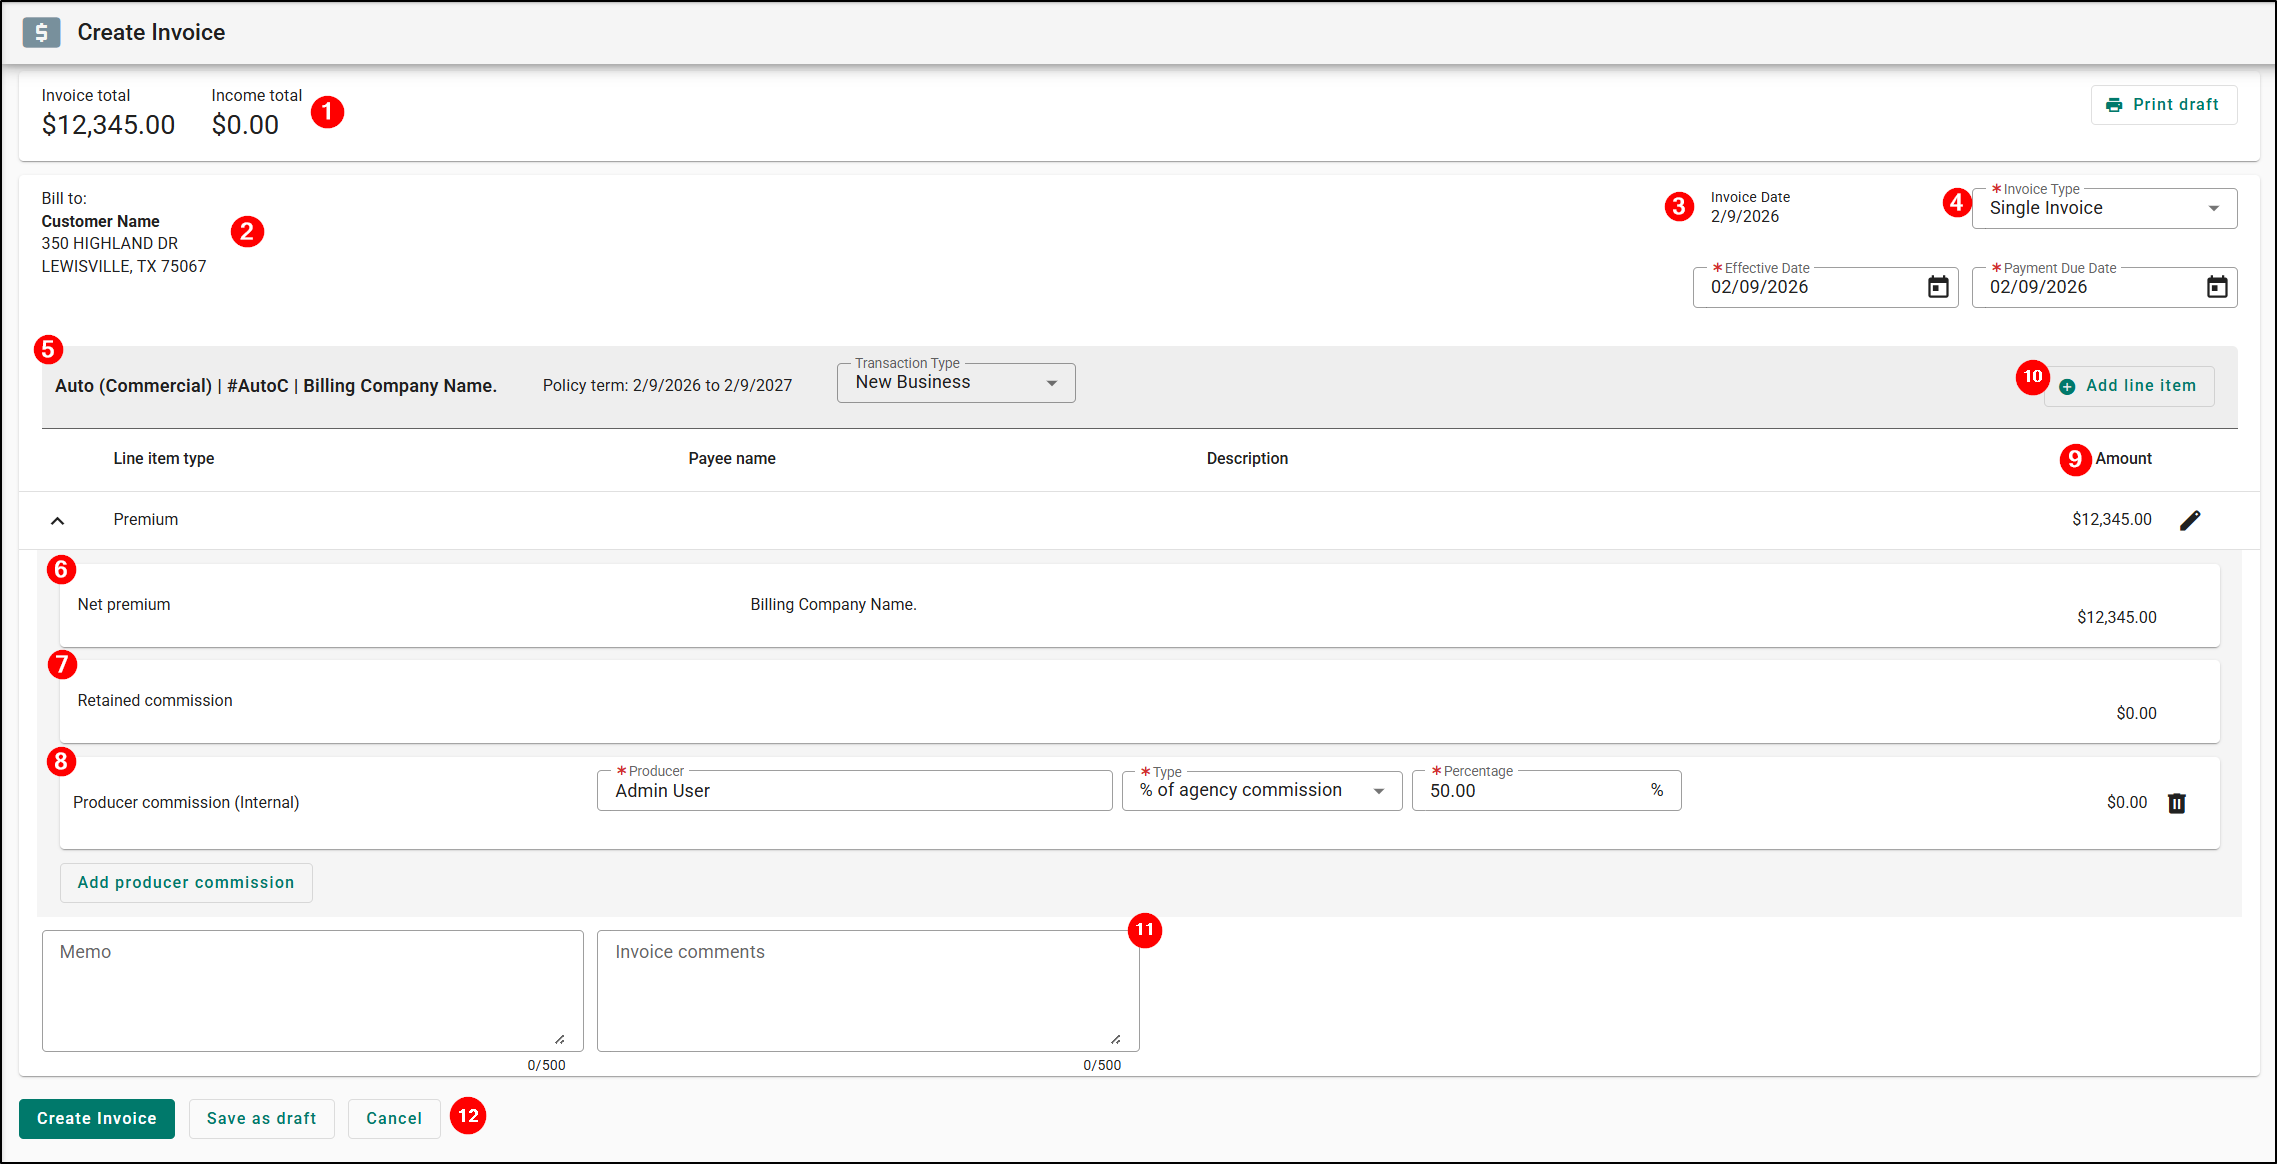The width and height of the screenshot is (2277, 1164).
Task: Cancel the invoice creation
Action: (x=394, y=1118)
